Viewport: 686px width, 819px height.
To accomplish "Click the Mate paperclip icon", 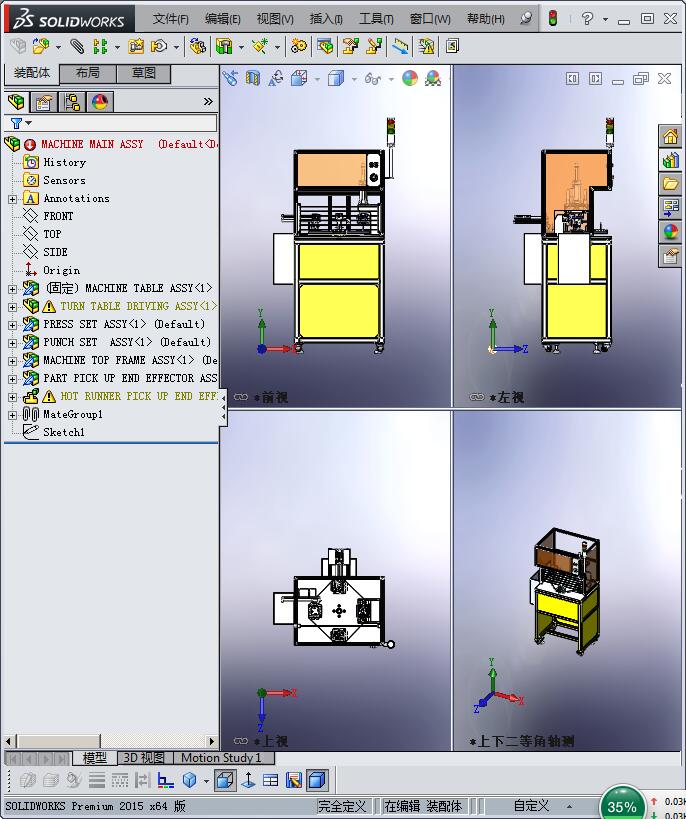I will pyautogui.click(x=77, y=46).
